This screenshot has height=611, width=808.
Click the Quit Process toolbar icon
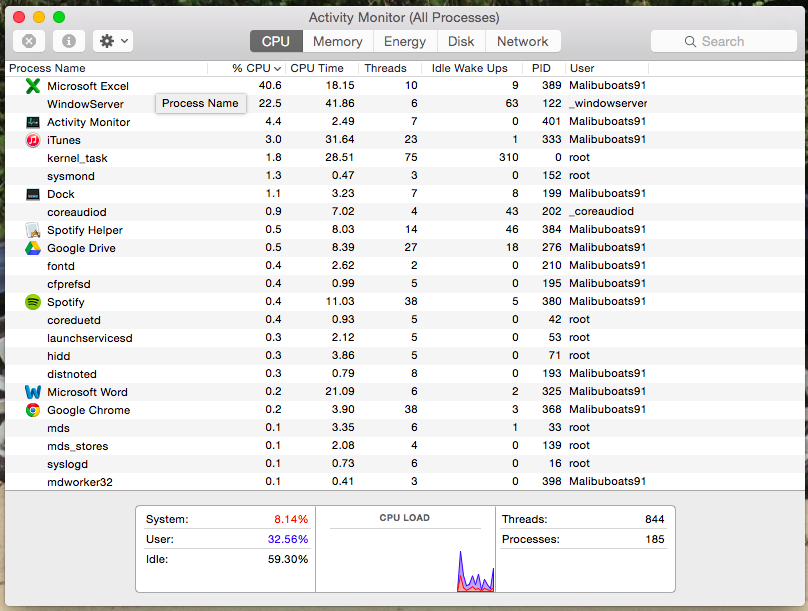tap(29, 41)
